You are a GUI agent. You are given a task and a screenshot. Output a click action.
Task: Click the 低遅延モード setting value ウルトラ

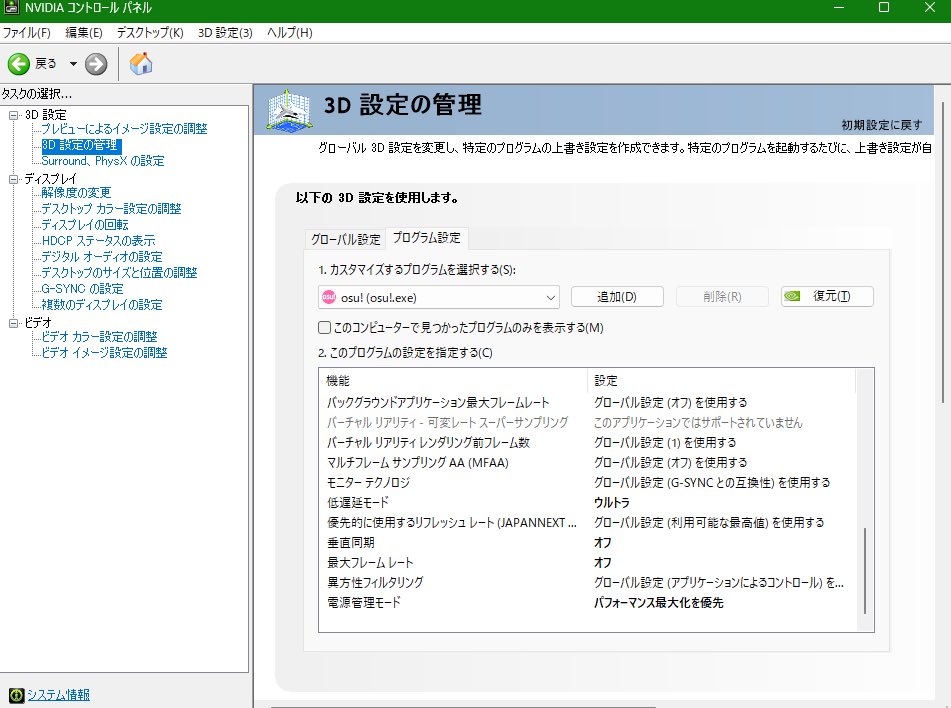[x=612, y=503]
